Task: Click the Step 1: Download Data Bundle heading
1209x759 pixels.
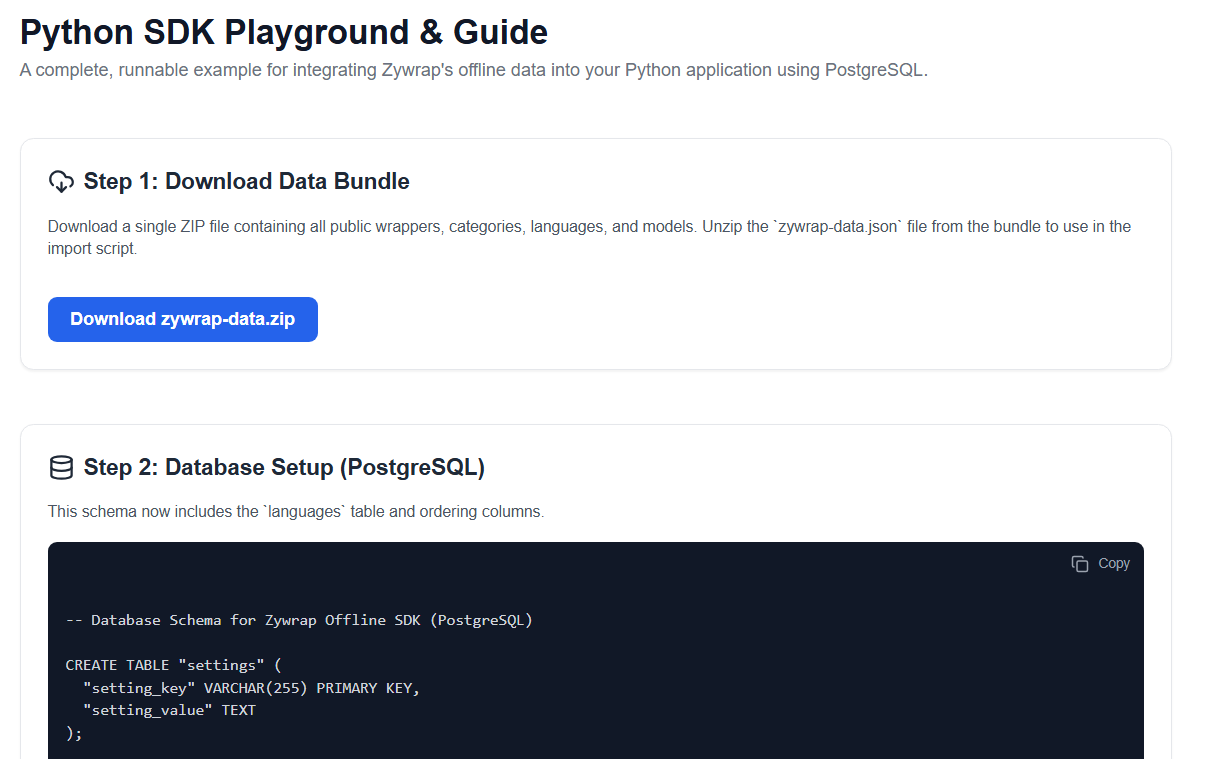Action: [247, 182]
